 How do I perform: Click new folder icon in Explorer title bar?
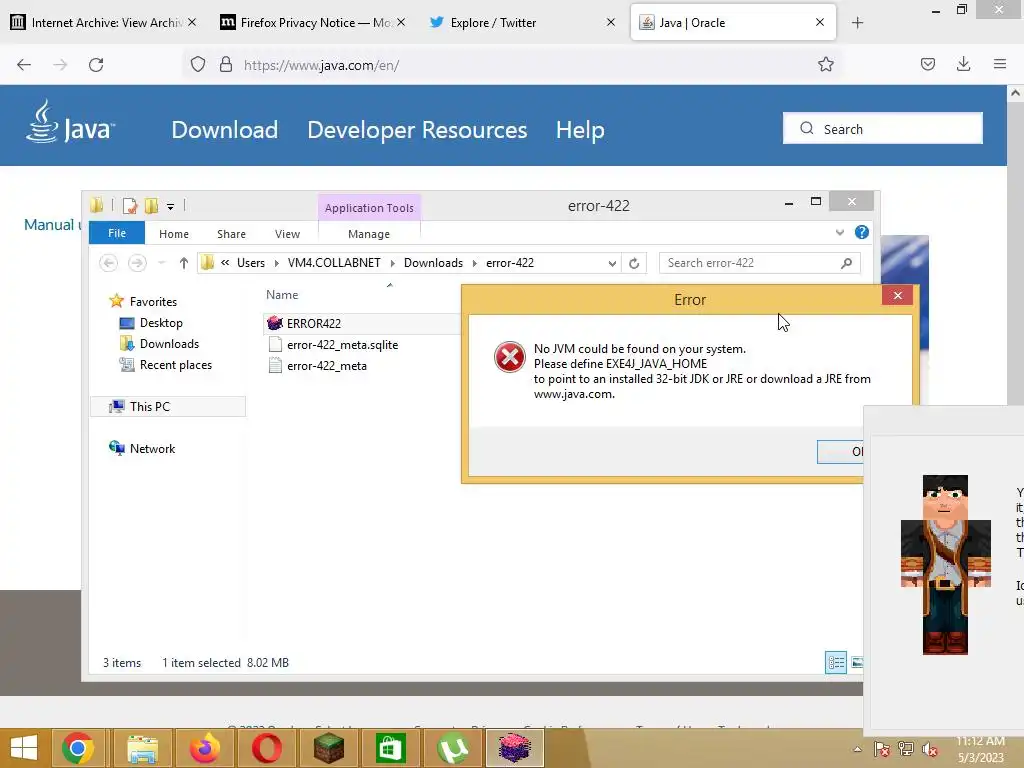tap(152, 206)
